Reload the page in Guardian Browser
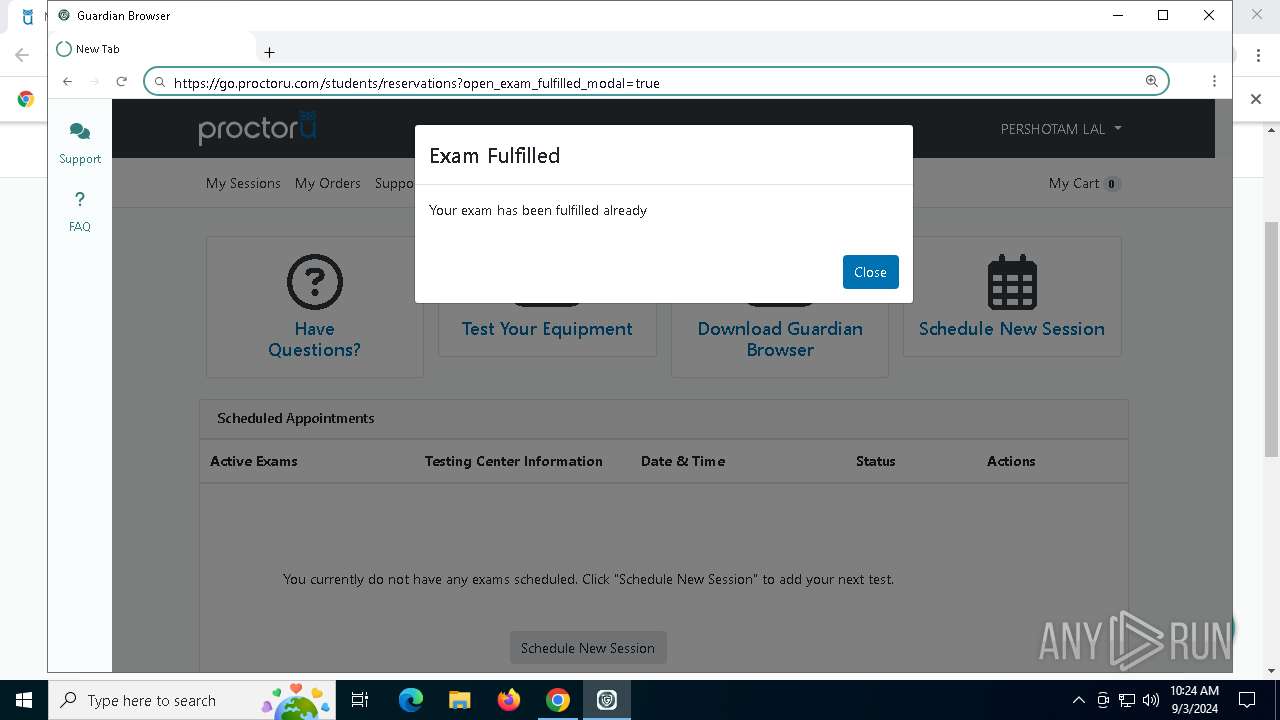1280x720 pixels. pos(121,82)
